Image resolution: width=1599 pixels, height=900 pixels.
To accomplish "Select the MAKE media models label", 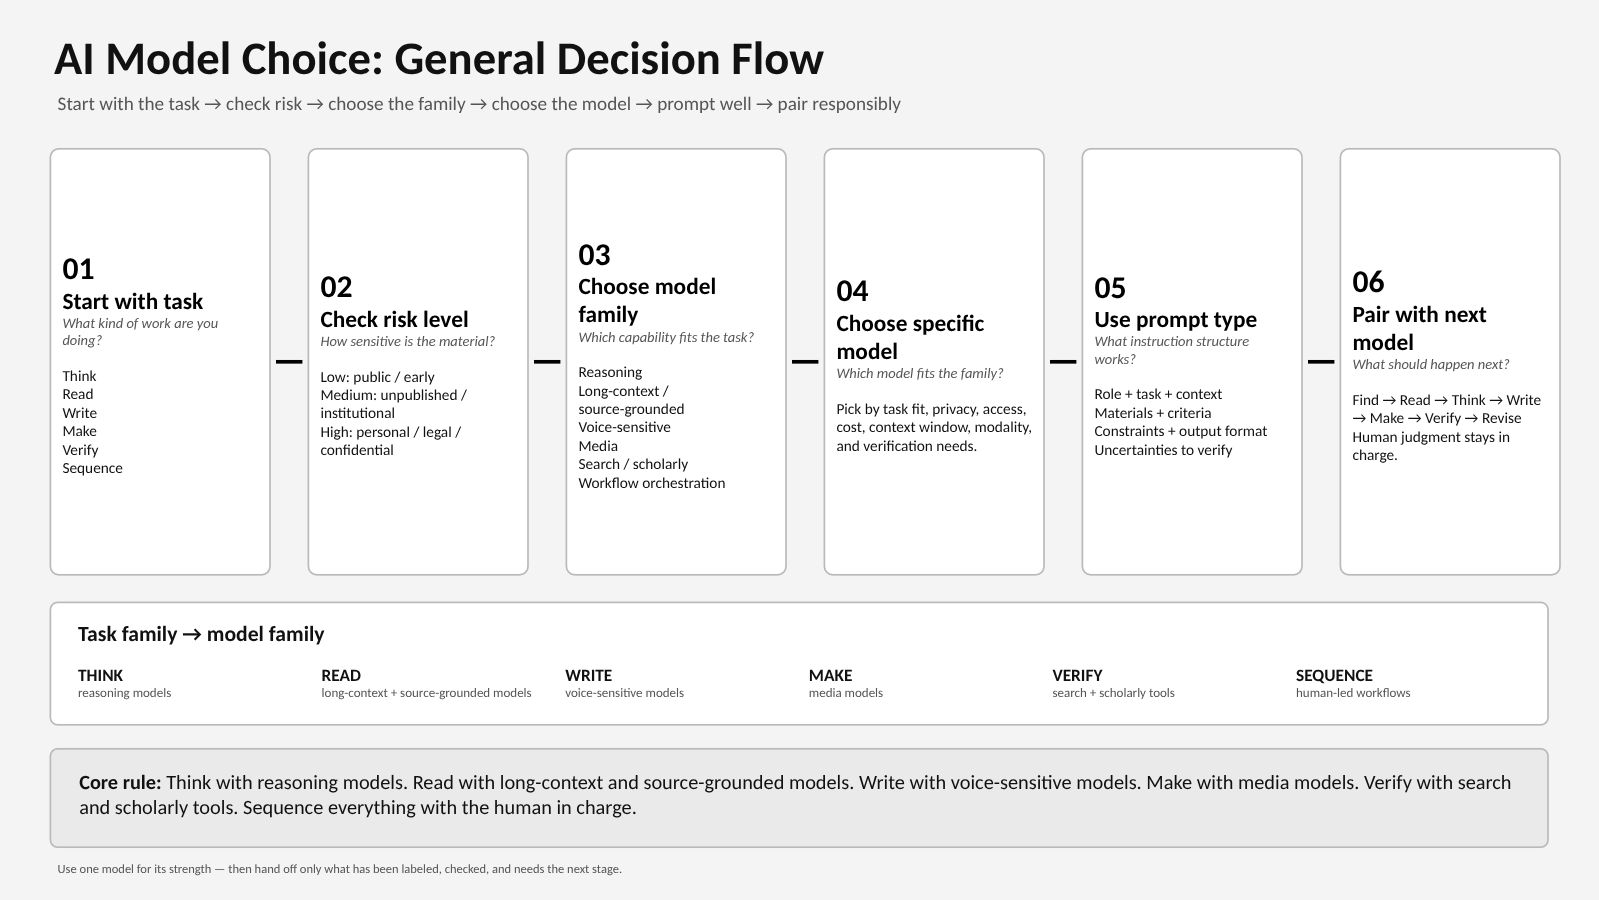I will pos(846,683).
